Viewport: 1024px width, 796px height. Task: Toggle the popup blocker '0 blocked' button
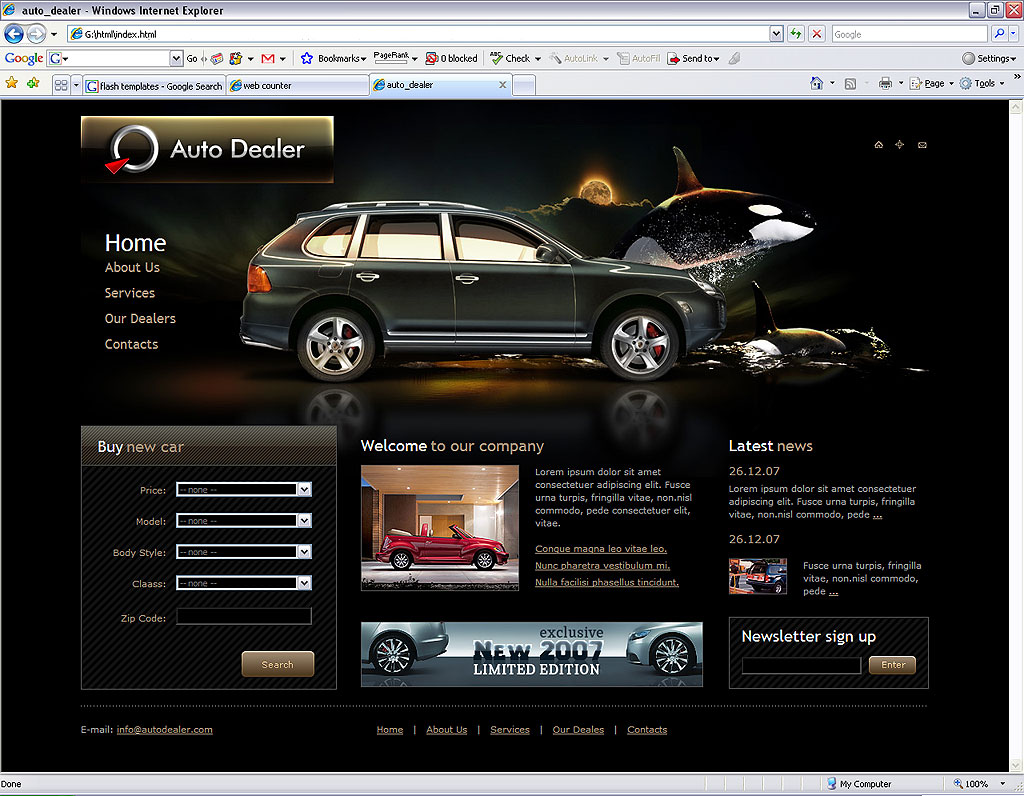pos(452,59)
